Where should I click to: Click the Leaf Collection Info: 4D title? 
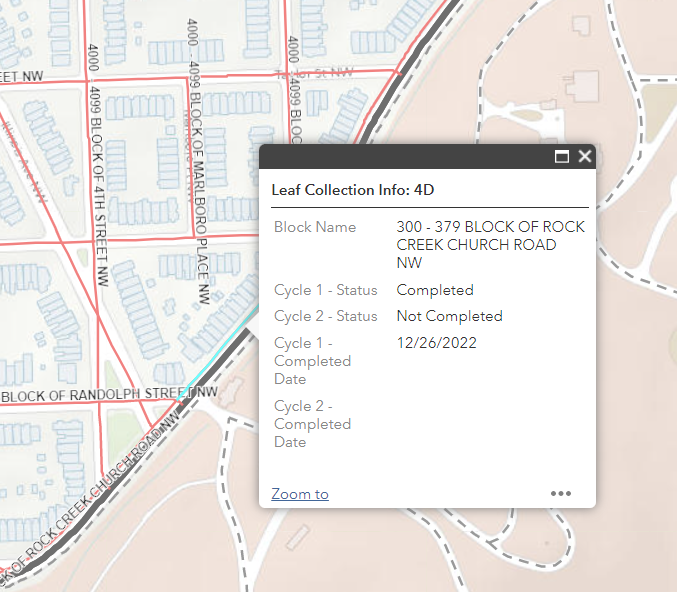[353, 190]
